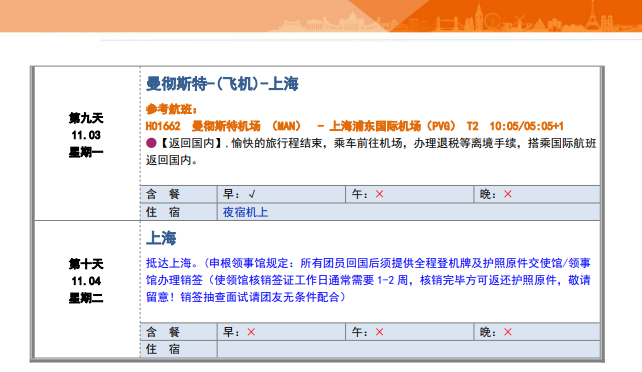Click the Eiffel Tower silhouette in the banner
Viewport: 642px width, 372px height.
coord(593,15)
